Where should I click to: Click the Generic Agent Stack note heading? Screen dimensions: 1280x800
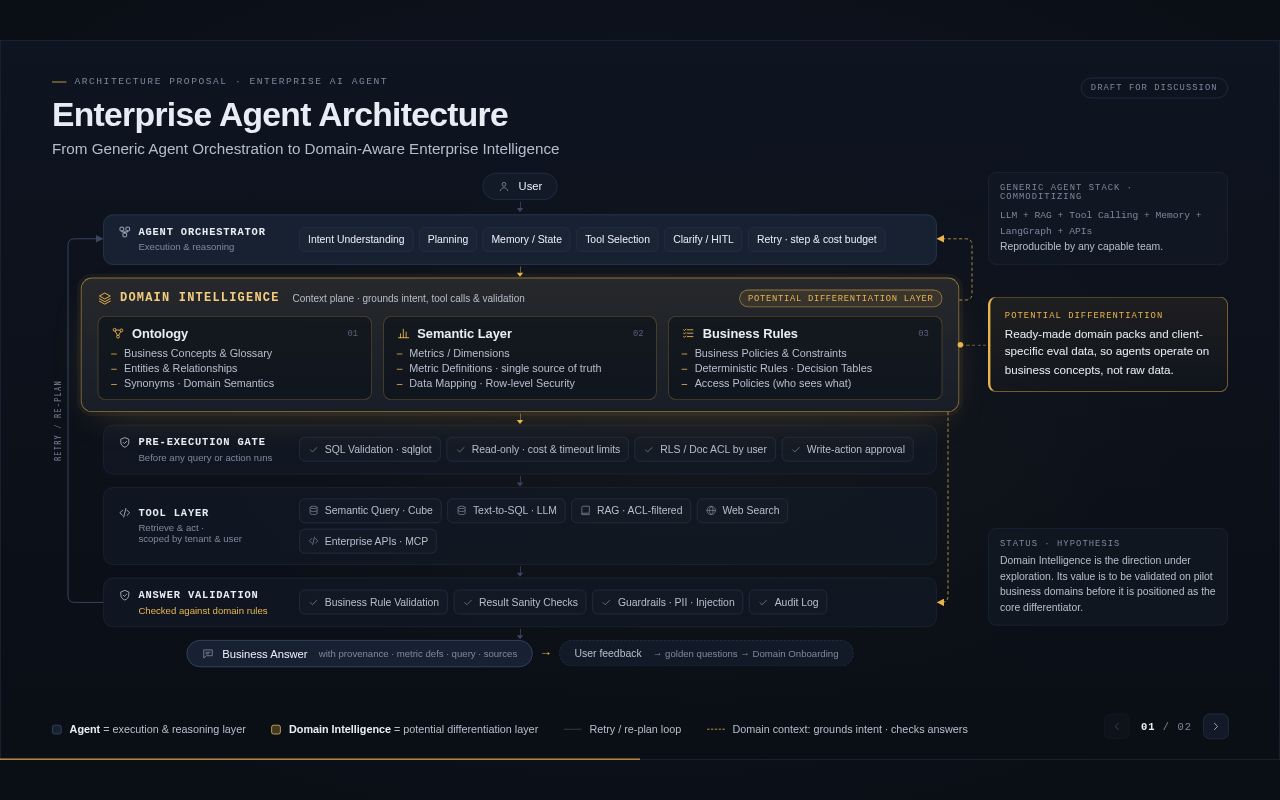pyautogui.click(x=1066, y=192)
